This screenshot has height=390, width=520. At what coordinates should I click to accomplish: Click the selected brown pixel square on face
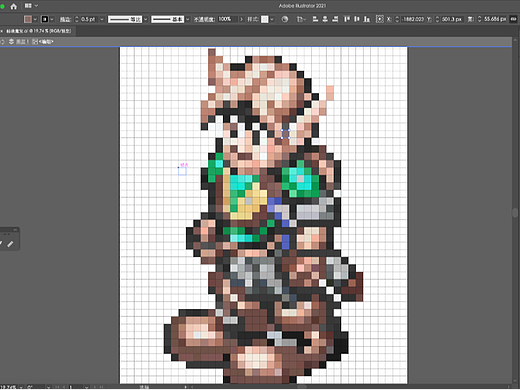[x=285, y=134]
